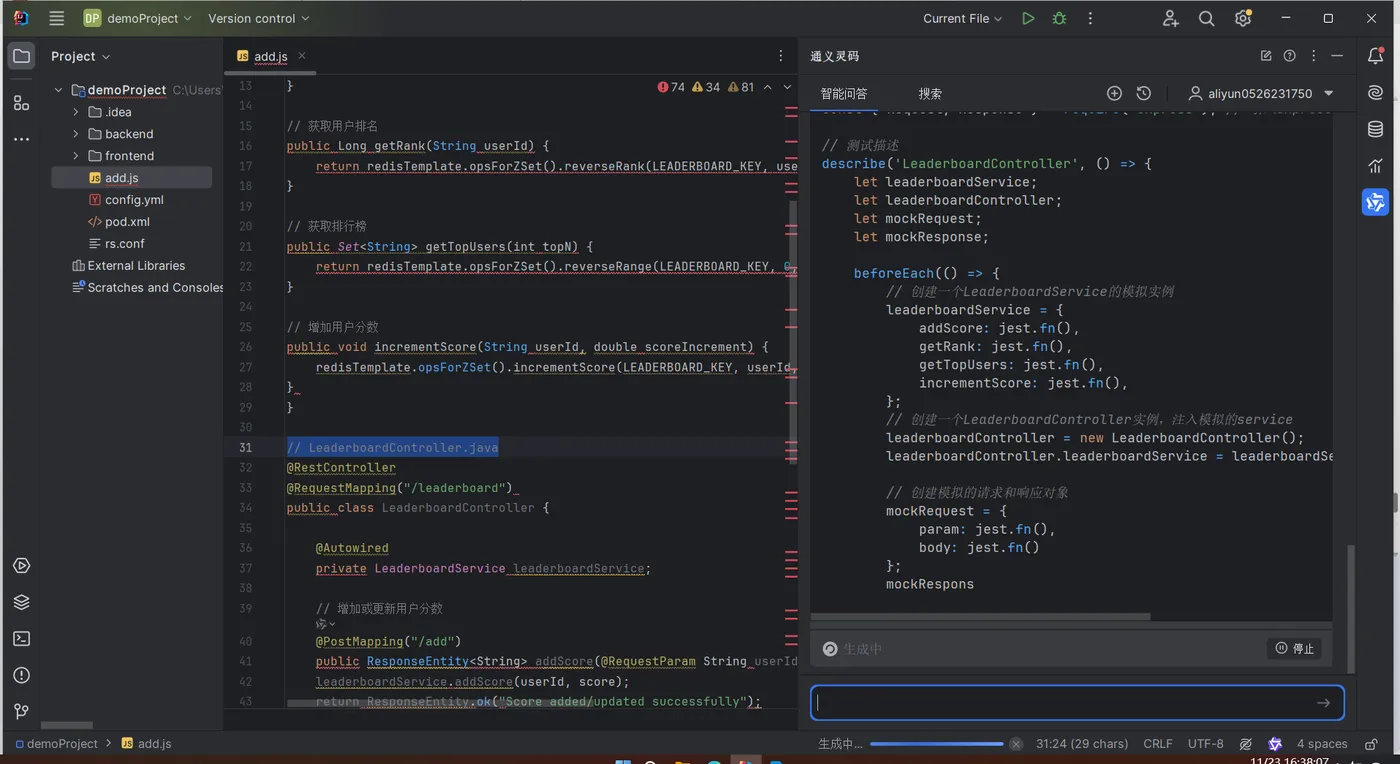The height and width of the screenshot is (764, 1400).
Task: Open the Current File run configuration dropdown
Action: (x=964, y=18)
